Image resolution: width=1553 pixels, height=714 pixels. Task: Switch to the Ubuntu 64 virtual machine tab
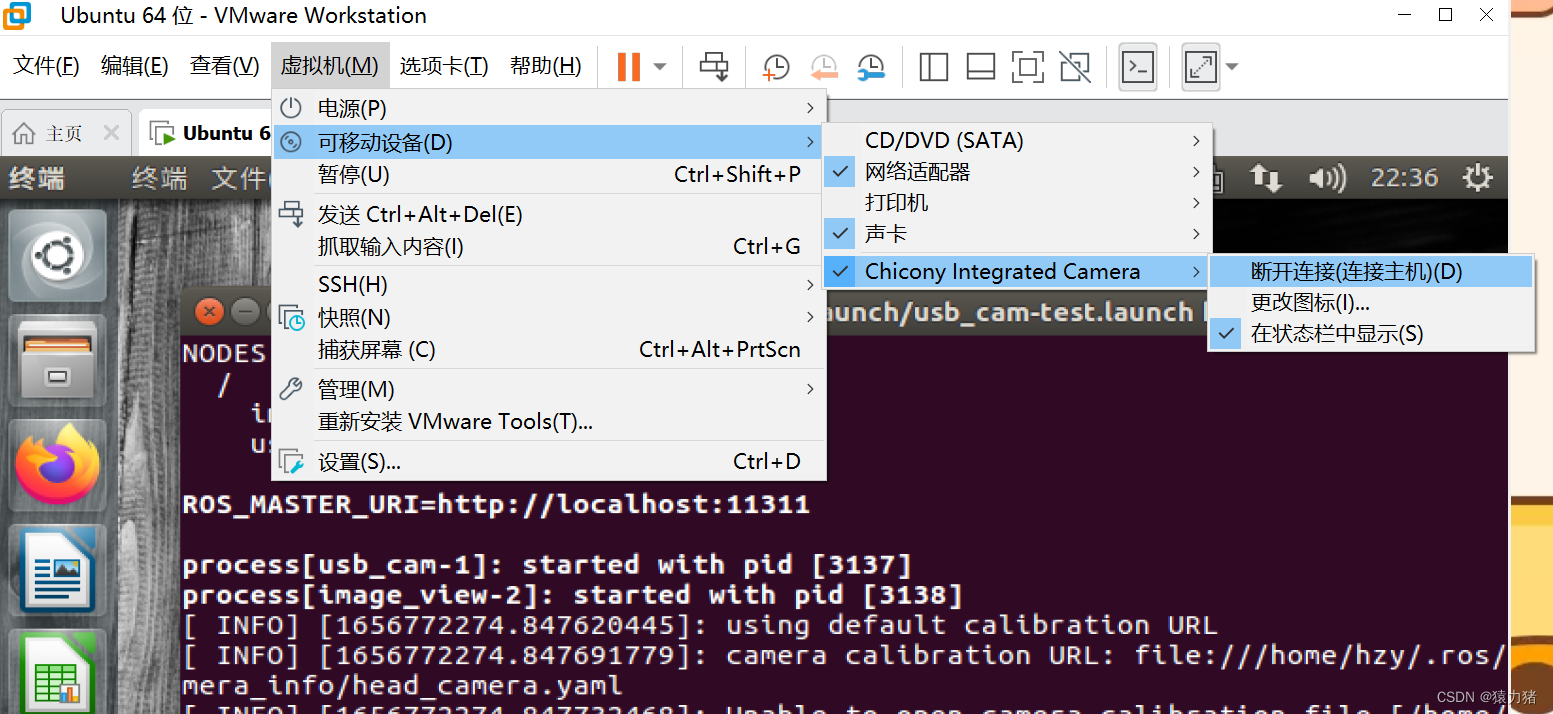tap(208, 134)
